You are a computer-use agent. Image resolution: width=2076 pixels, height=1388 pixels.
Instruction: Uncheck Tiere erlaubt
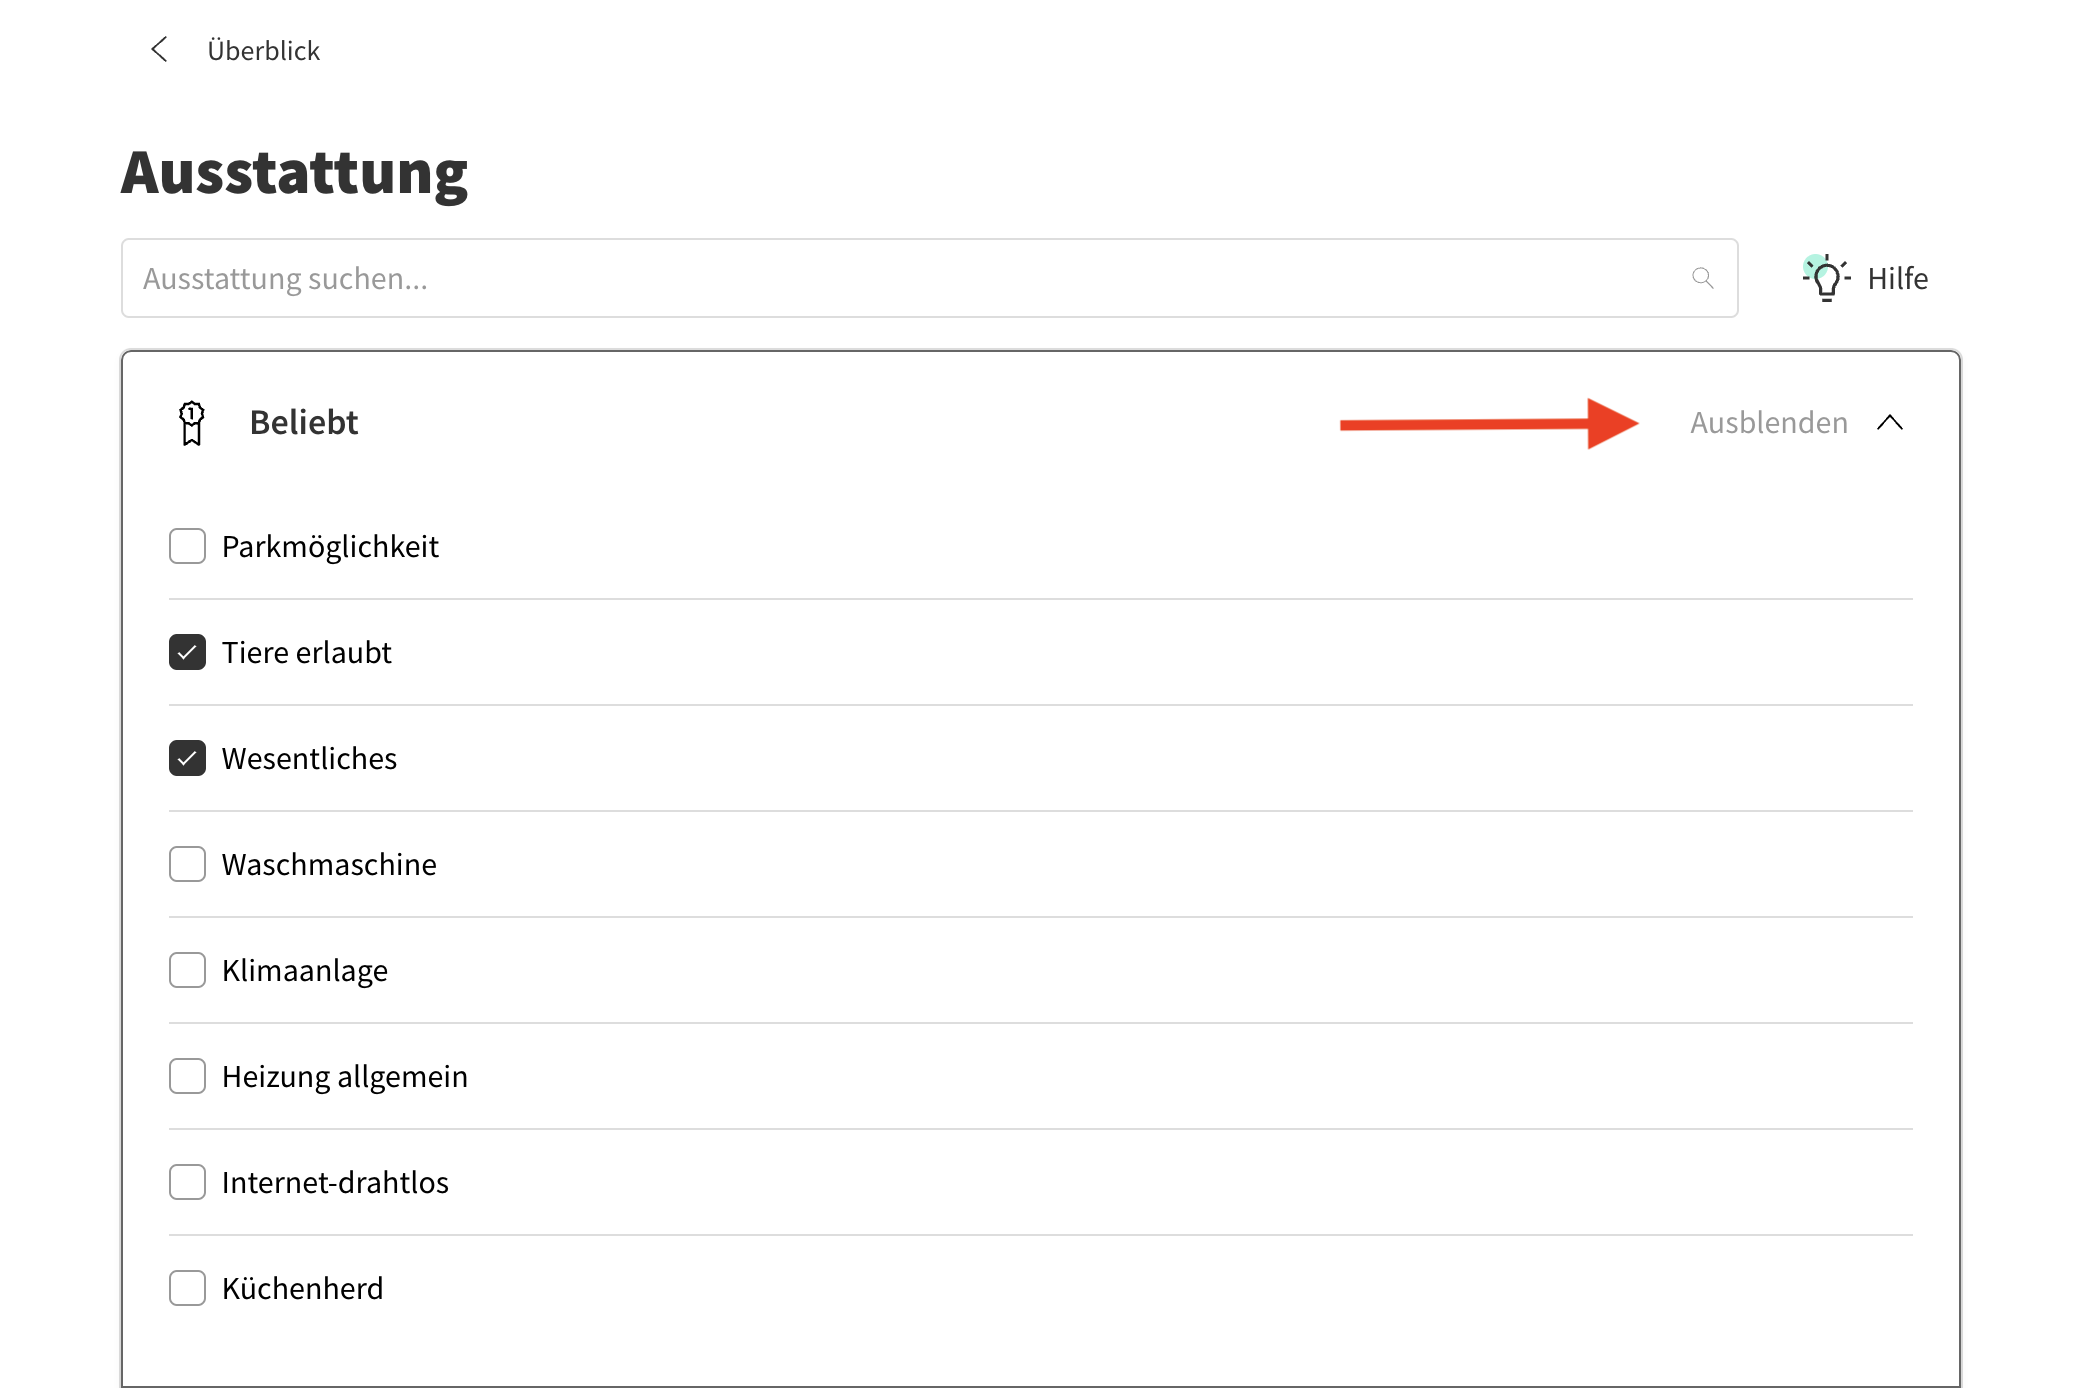(187, 652)
